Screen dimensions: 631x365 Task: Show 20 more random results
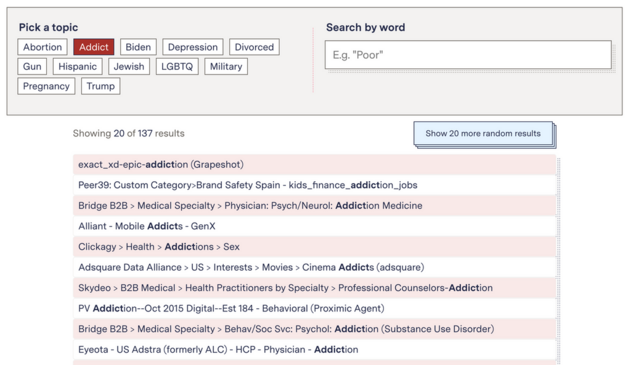point(483,133)
